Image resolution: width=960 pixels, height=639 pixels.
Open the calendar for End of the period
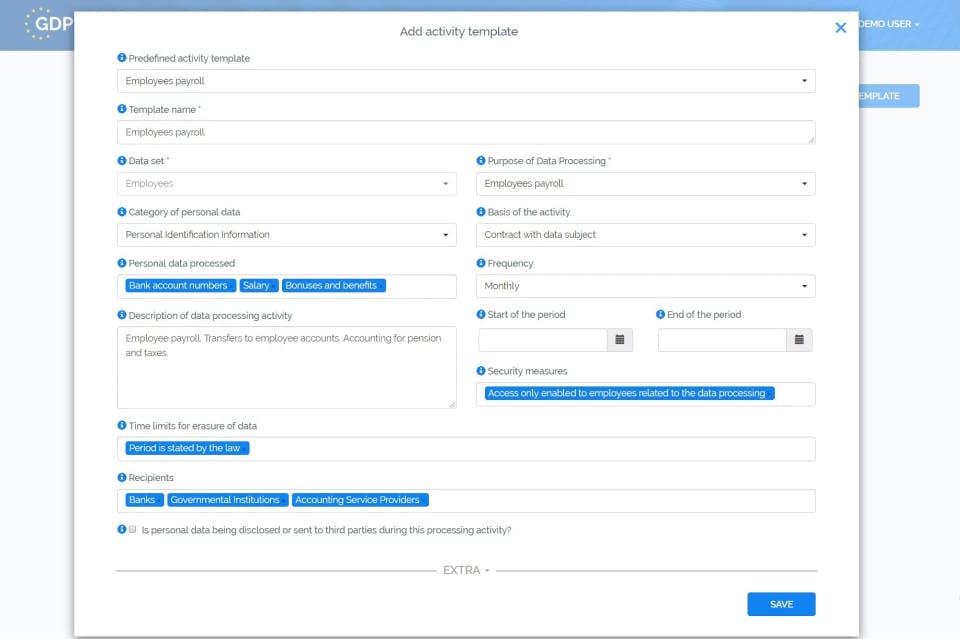coord(799,340)
